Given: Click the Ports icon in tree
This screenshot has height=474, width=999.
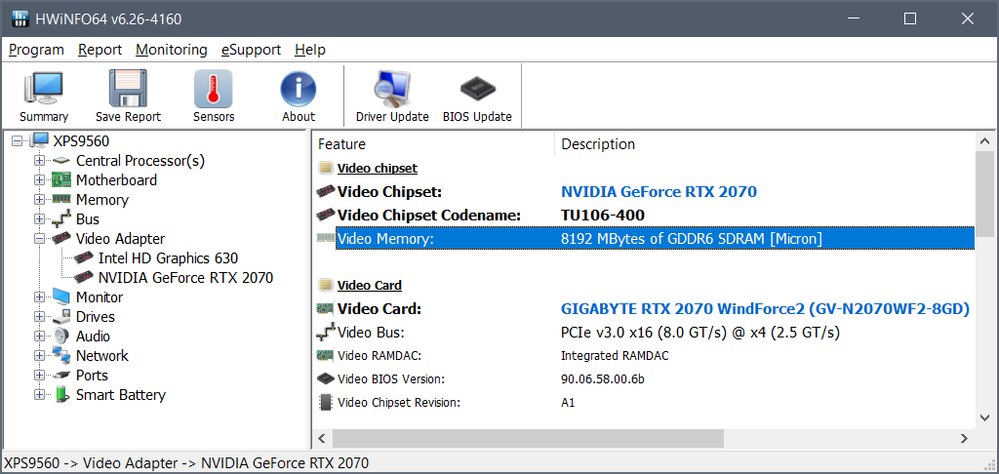Looking at the screenshot, I should click(61, 375).
